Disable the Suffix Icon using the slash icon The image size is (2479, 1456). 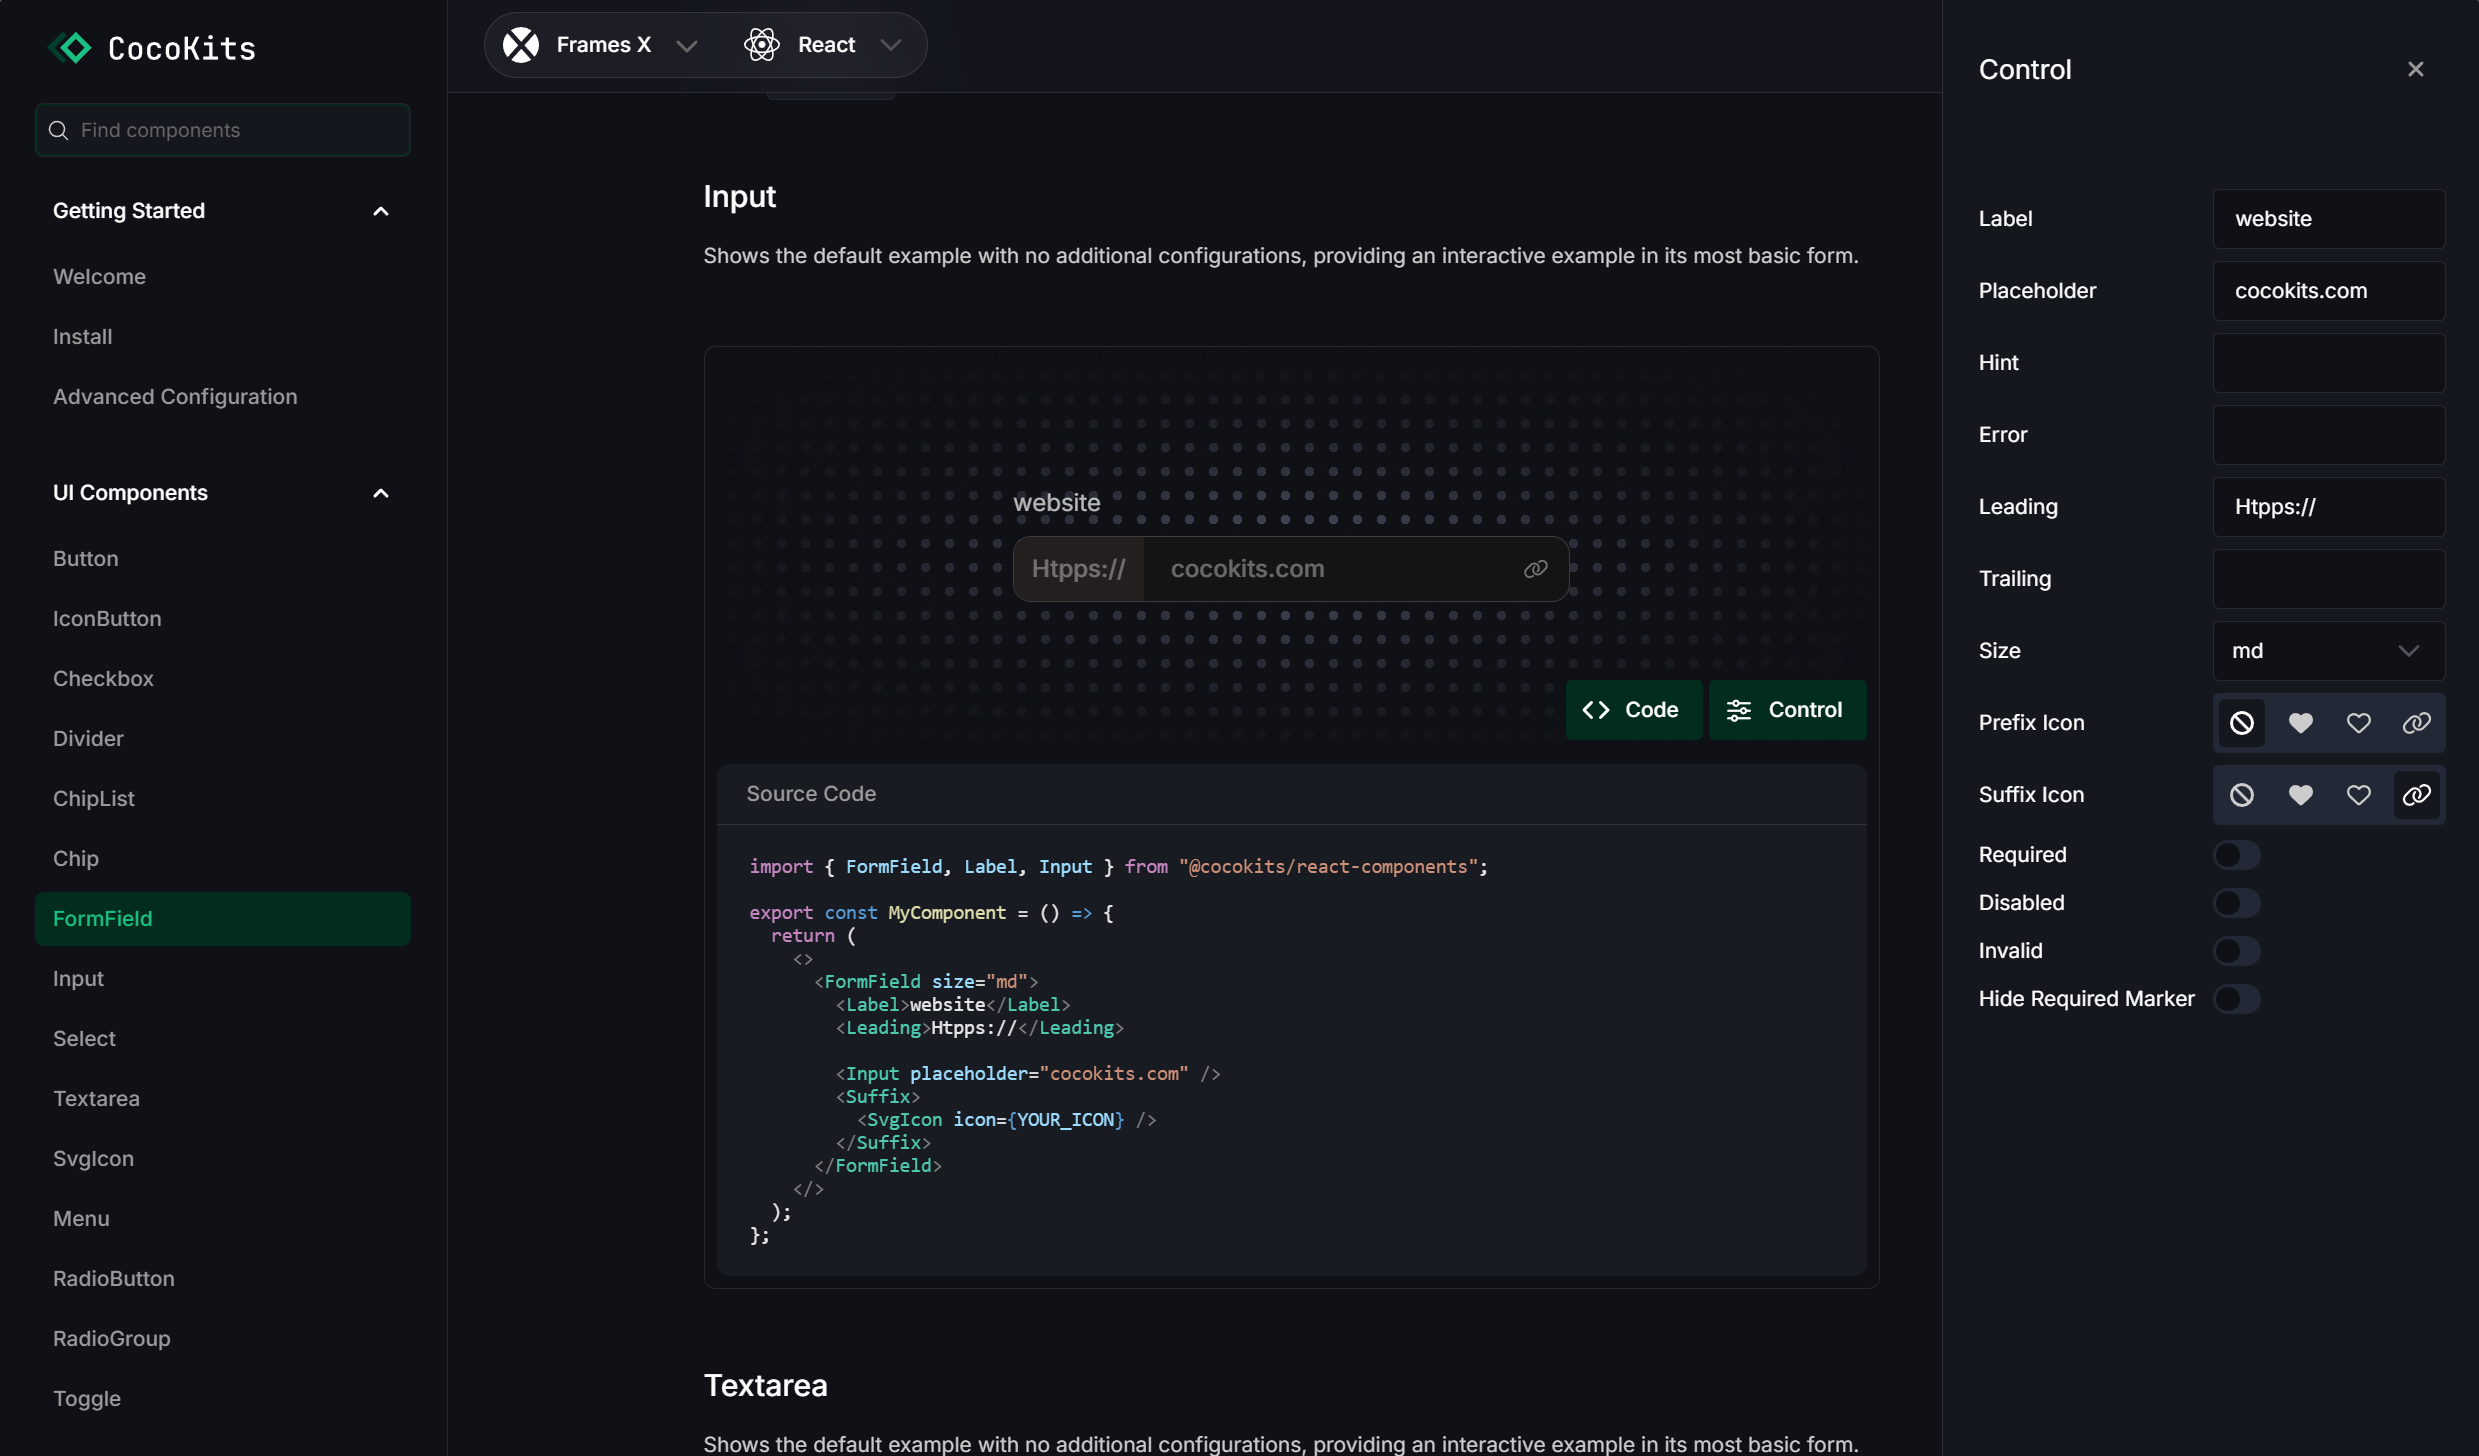(x=2241, y=795)
